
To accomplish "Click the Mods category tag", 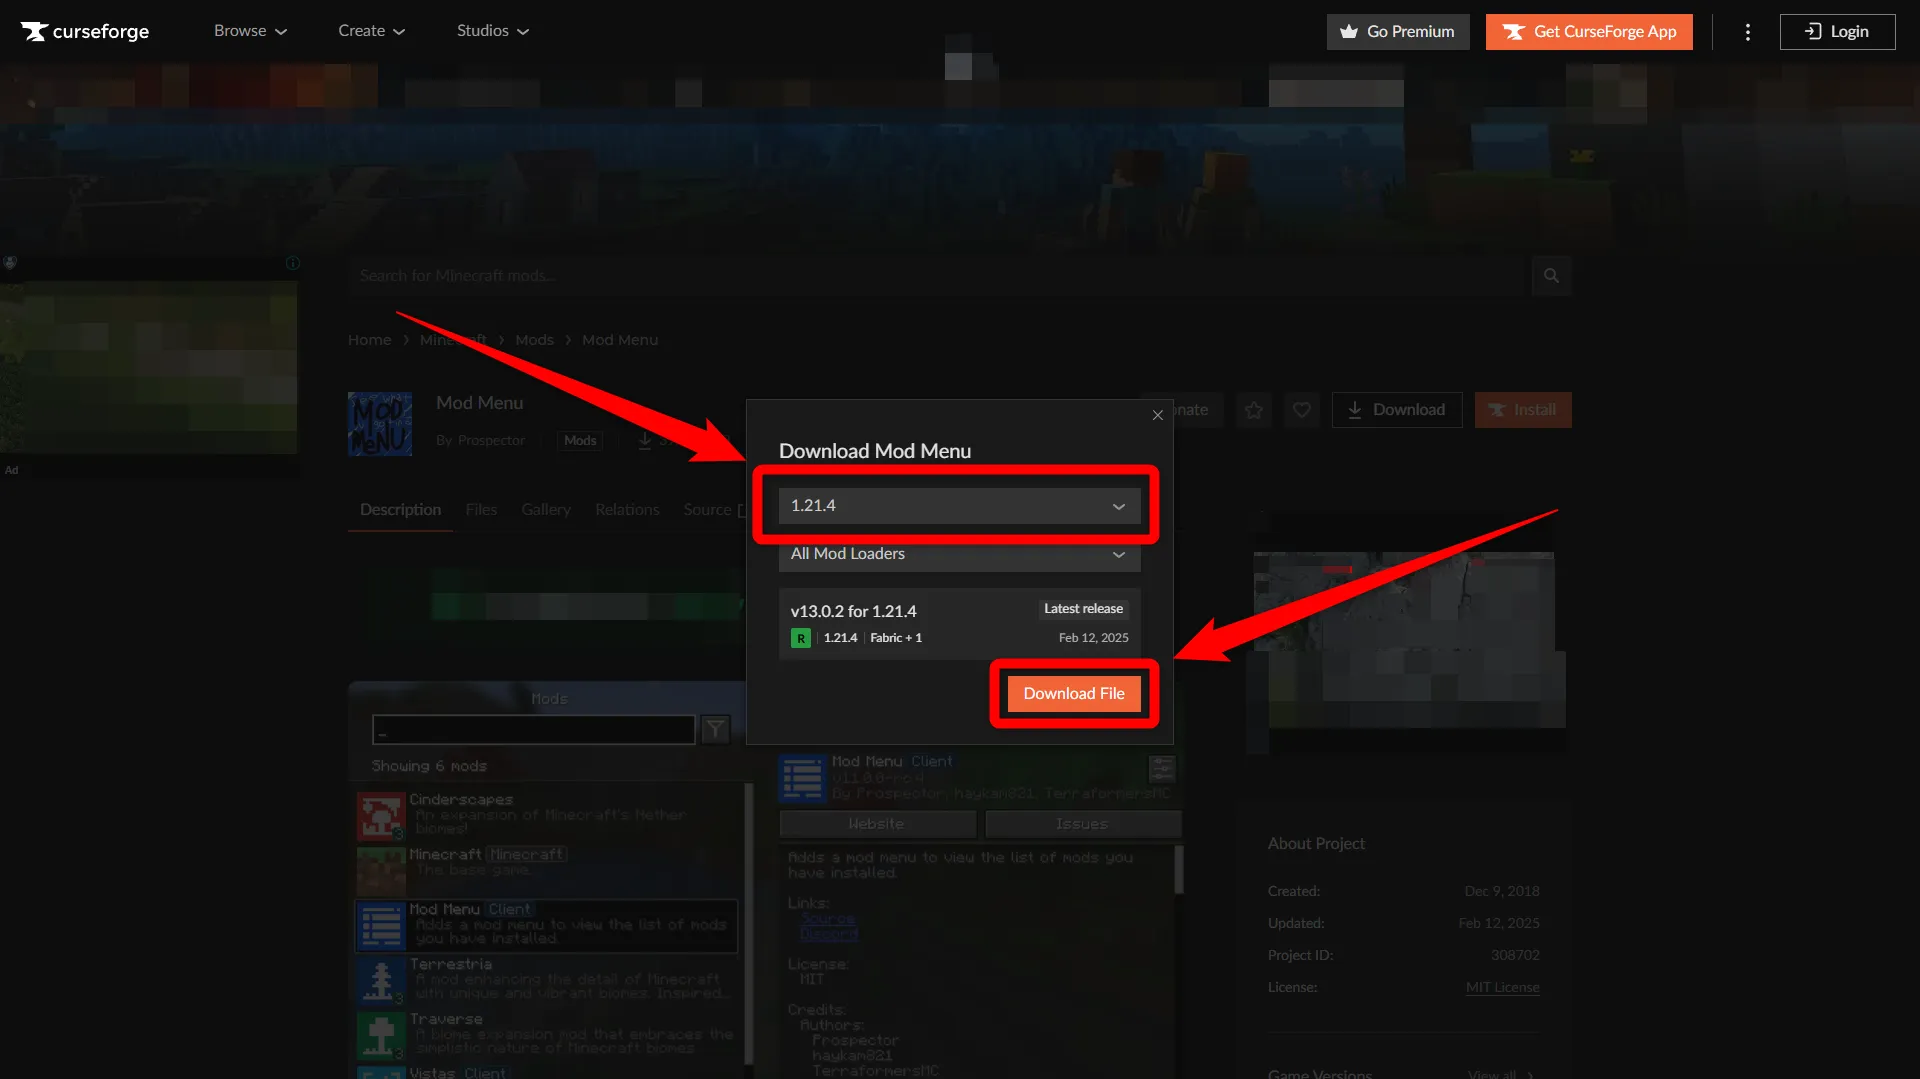I will pos(580,441).
